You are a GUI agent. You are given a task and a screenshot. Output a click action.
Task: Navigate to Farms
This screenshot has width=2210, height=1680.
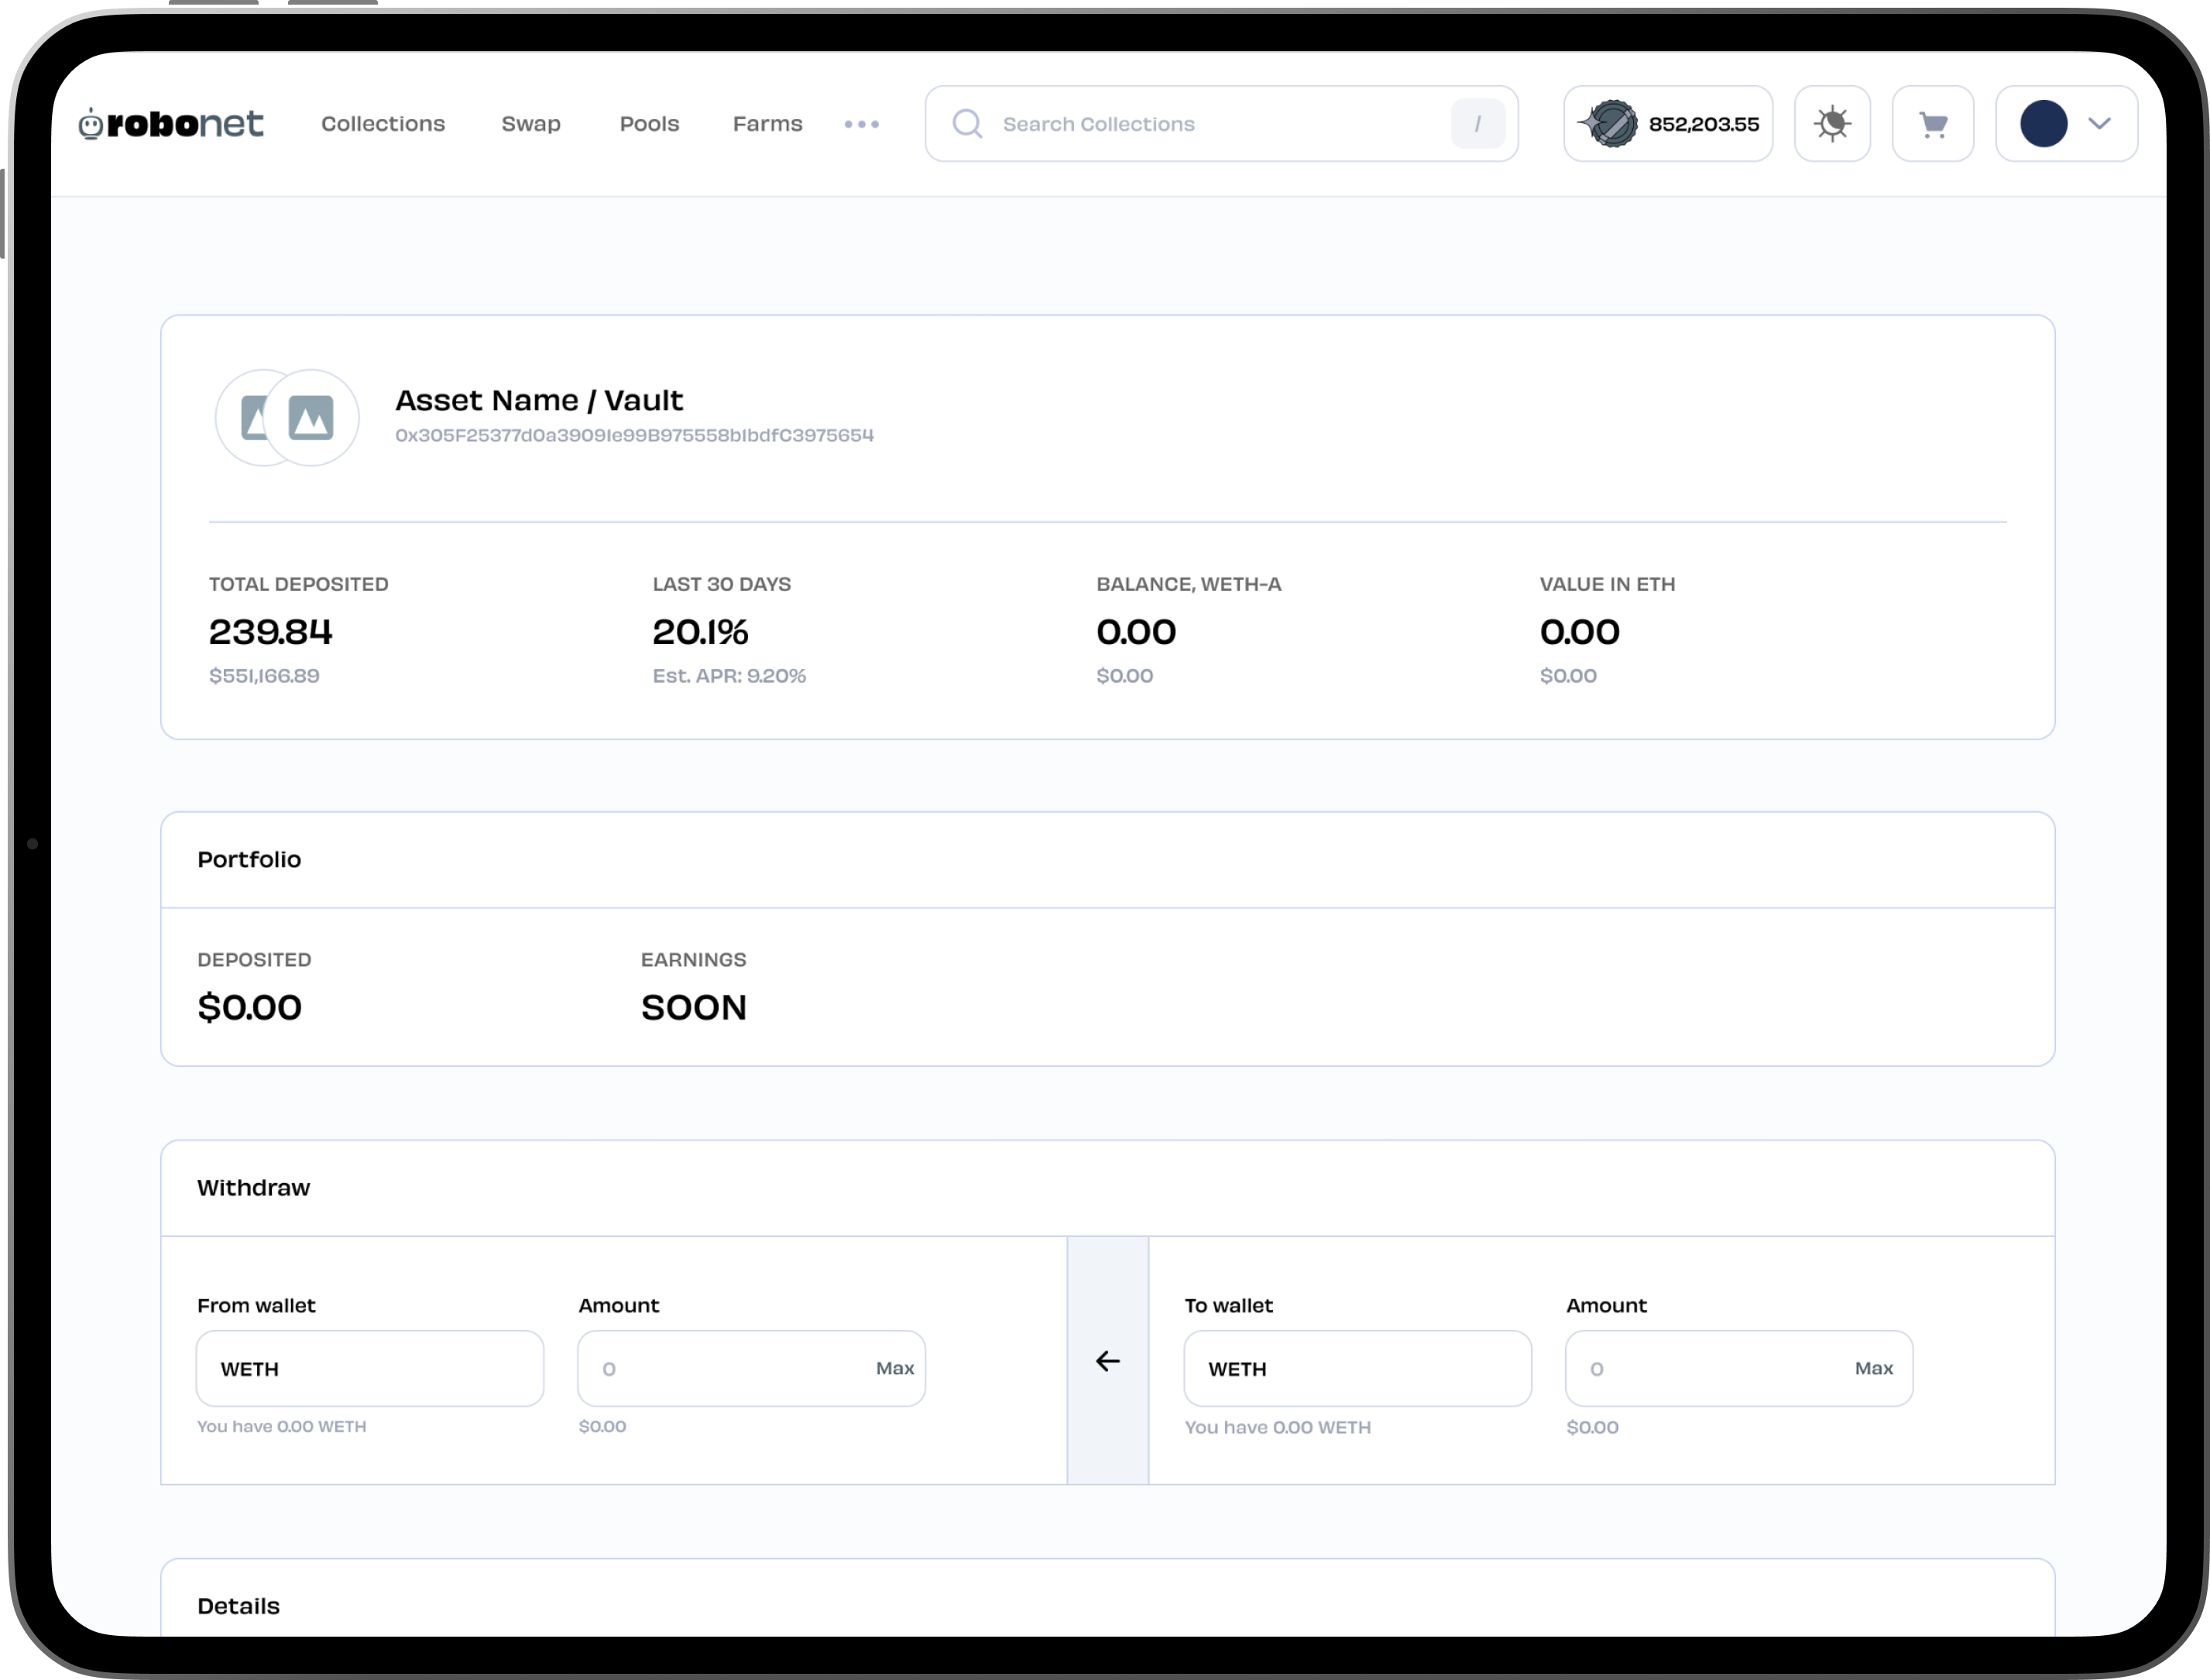pyautogui.click(x=767, y=124)
